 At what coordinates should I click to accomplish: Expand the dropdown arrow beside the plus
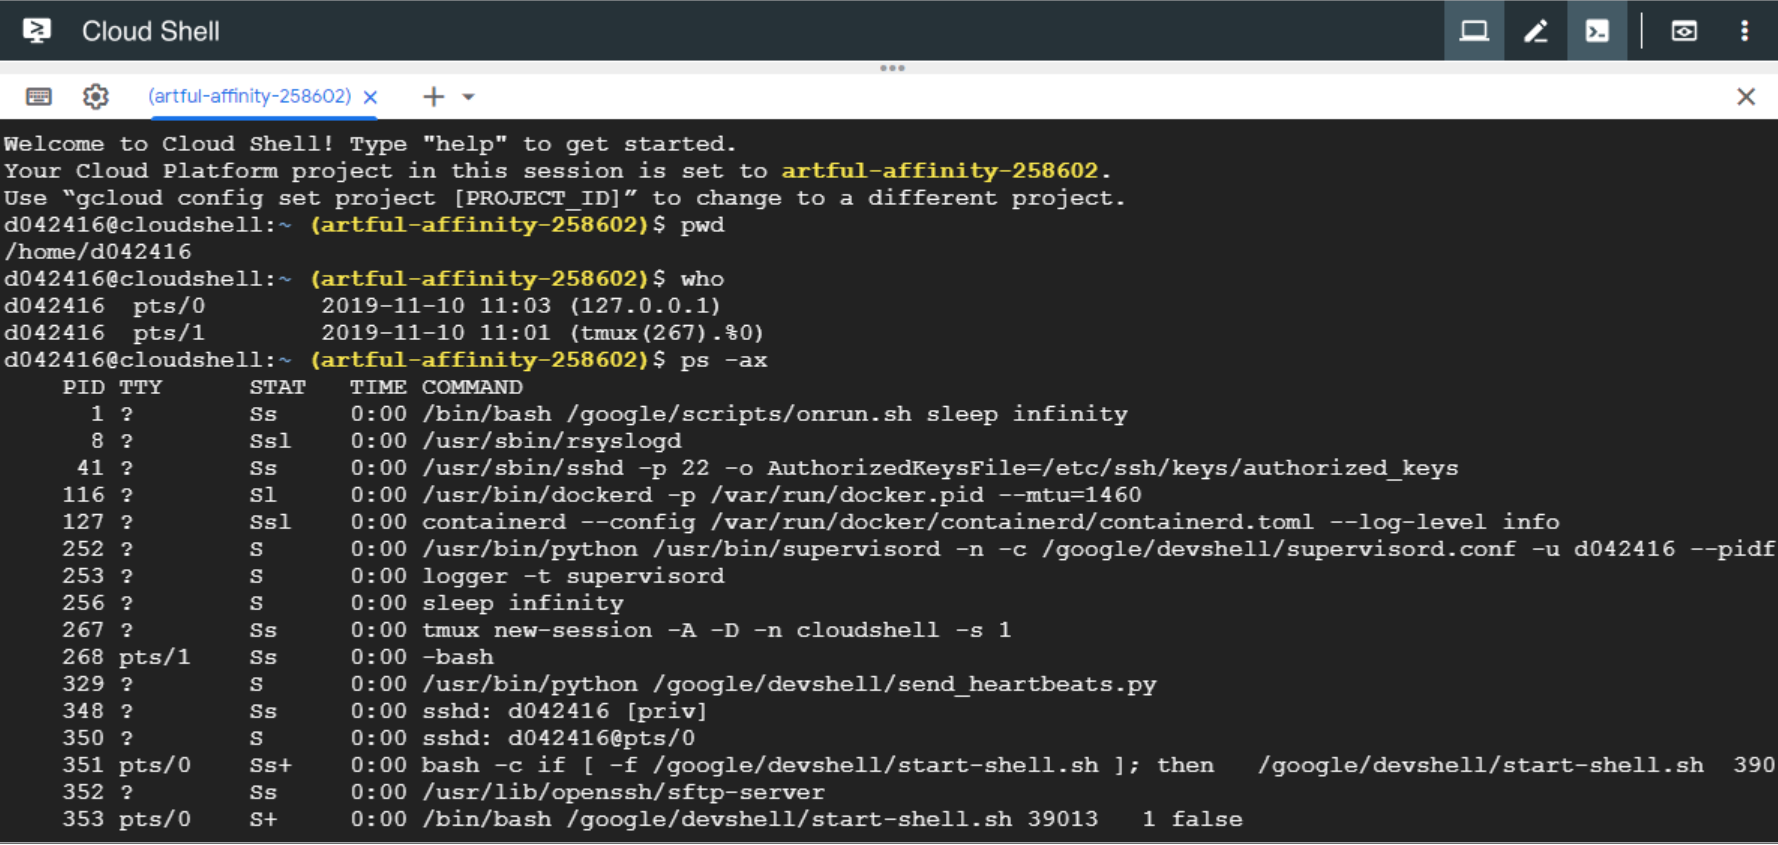(468, 97)
